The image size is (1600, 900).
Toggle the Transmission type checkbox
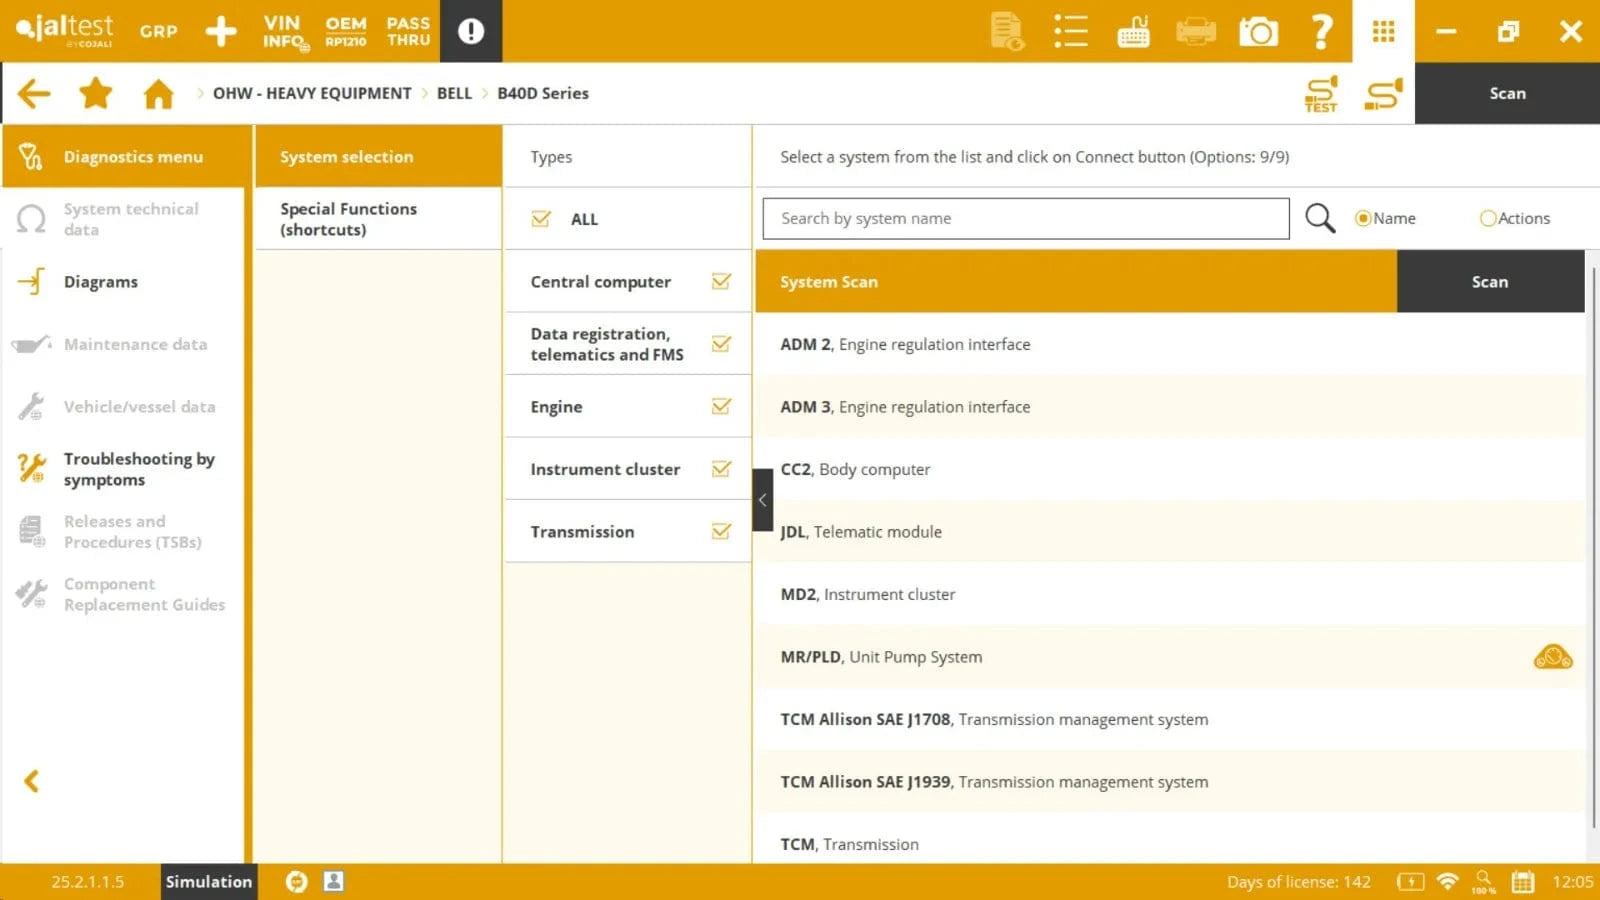coord(721,531)
